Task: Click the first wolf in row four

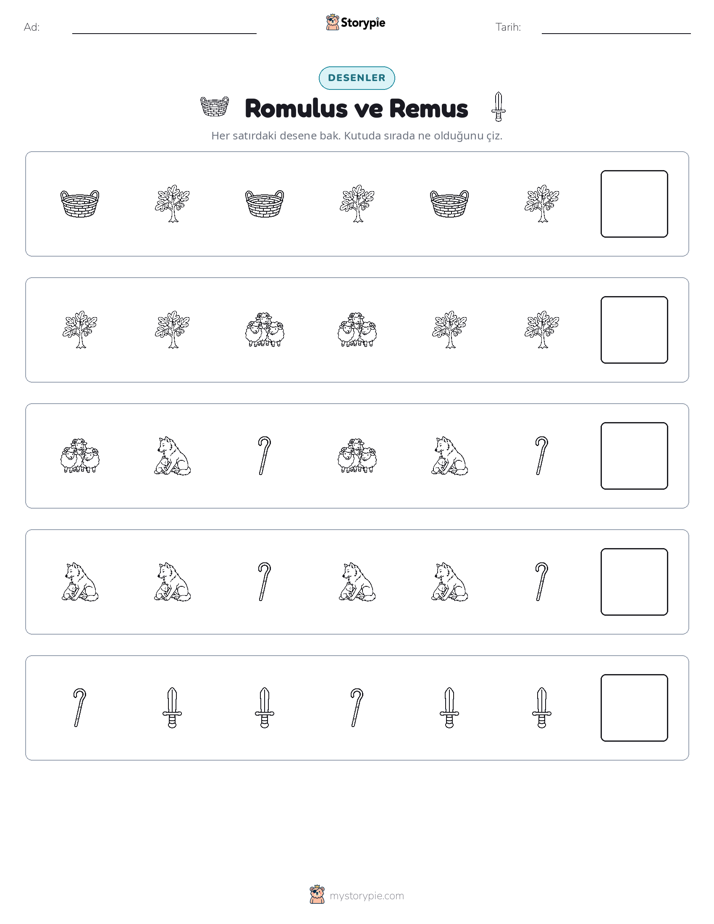Action: coord(80,582)
